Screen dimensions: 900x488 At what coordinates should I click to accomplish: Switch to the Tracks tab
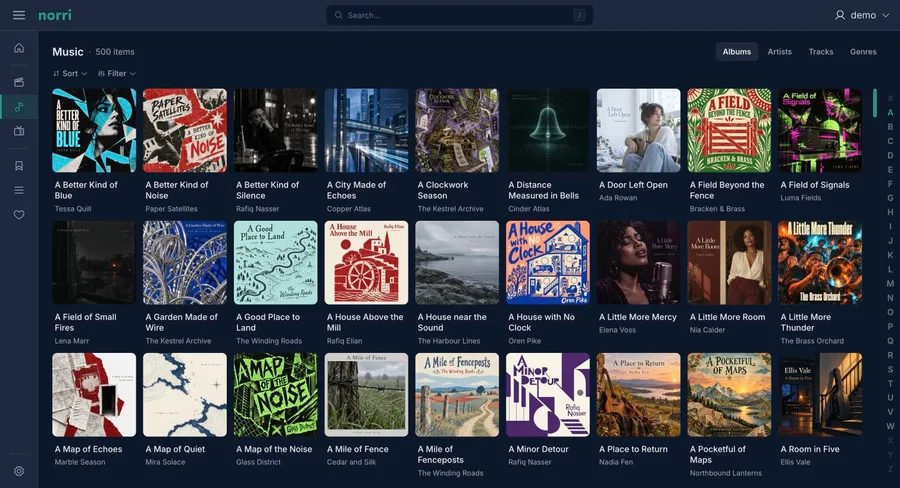coord(821,52)
